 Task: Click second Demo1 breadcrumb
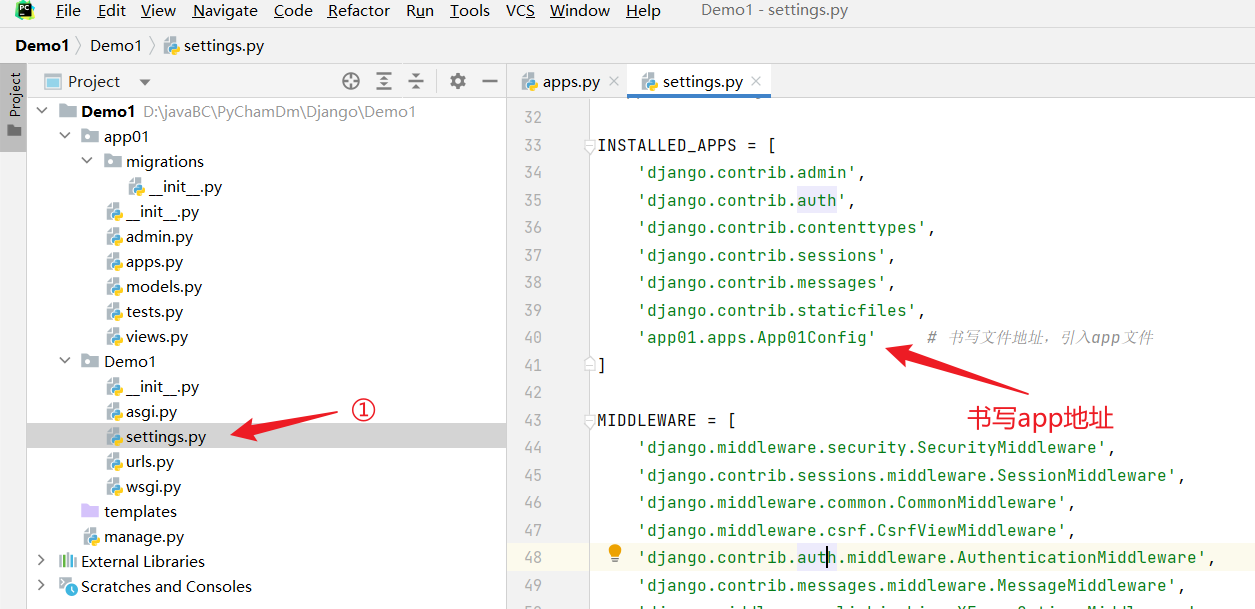116,45
